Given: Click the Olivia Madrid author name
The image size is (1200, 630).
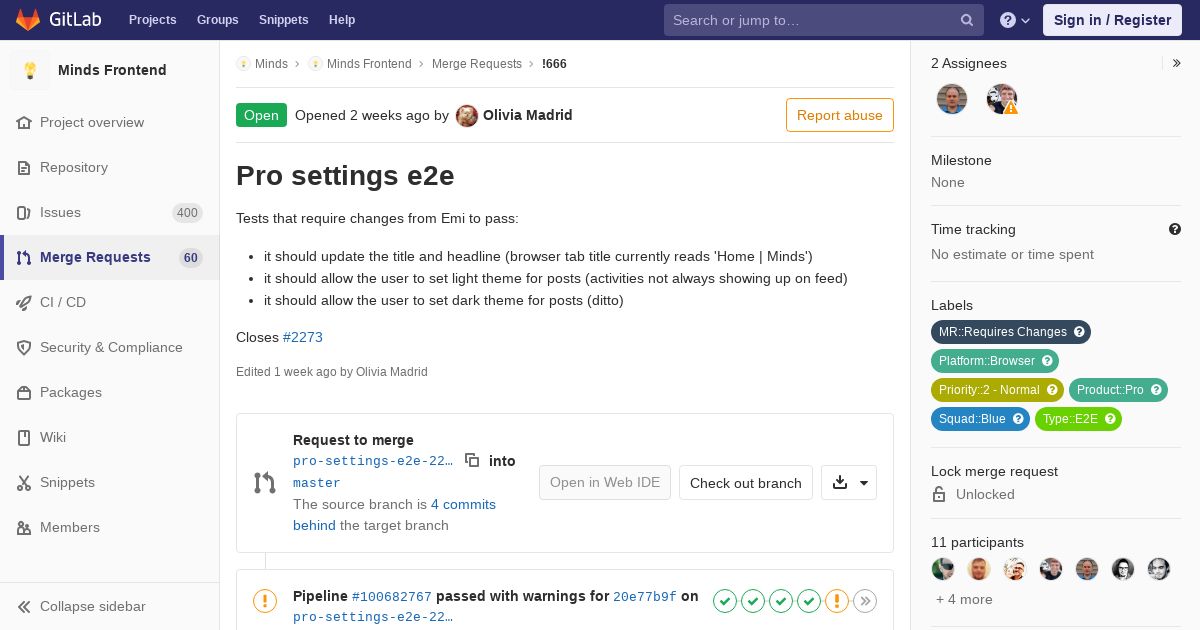Looking at the screenshot, I should (528, 115).
